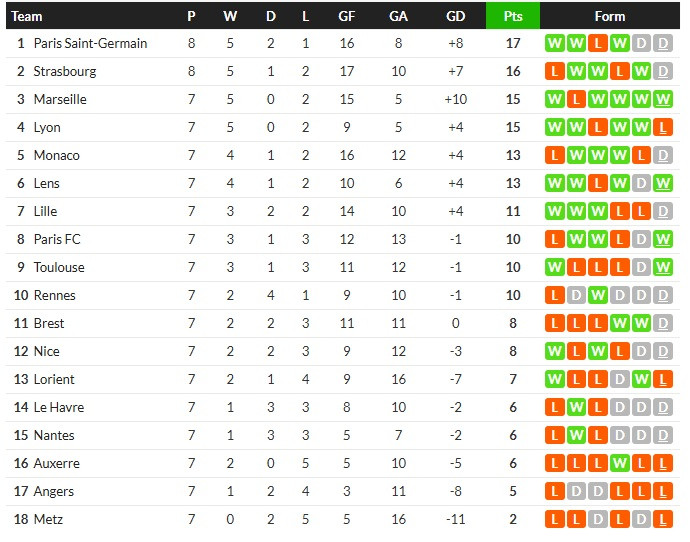
Task: Open the Le Havre team link
Action: point(59,408)
